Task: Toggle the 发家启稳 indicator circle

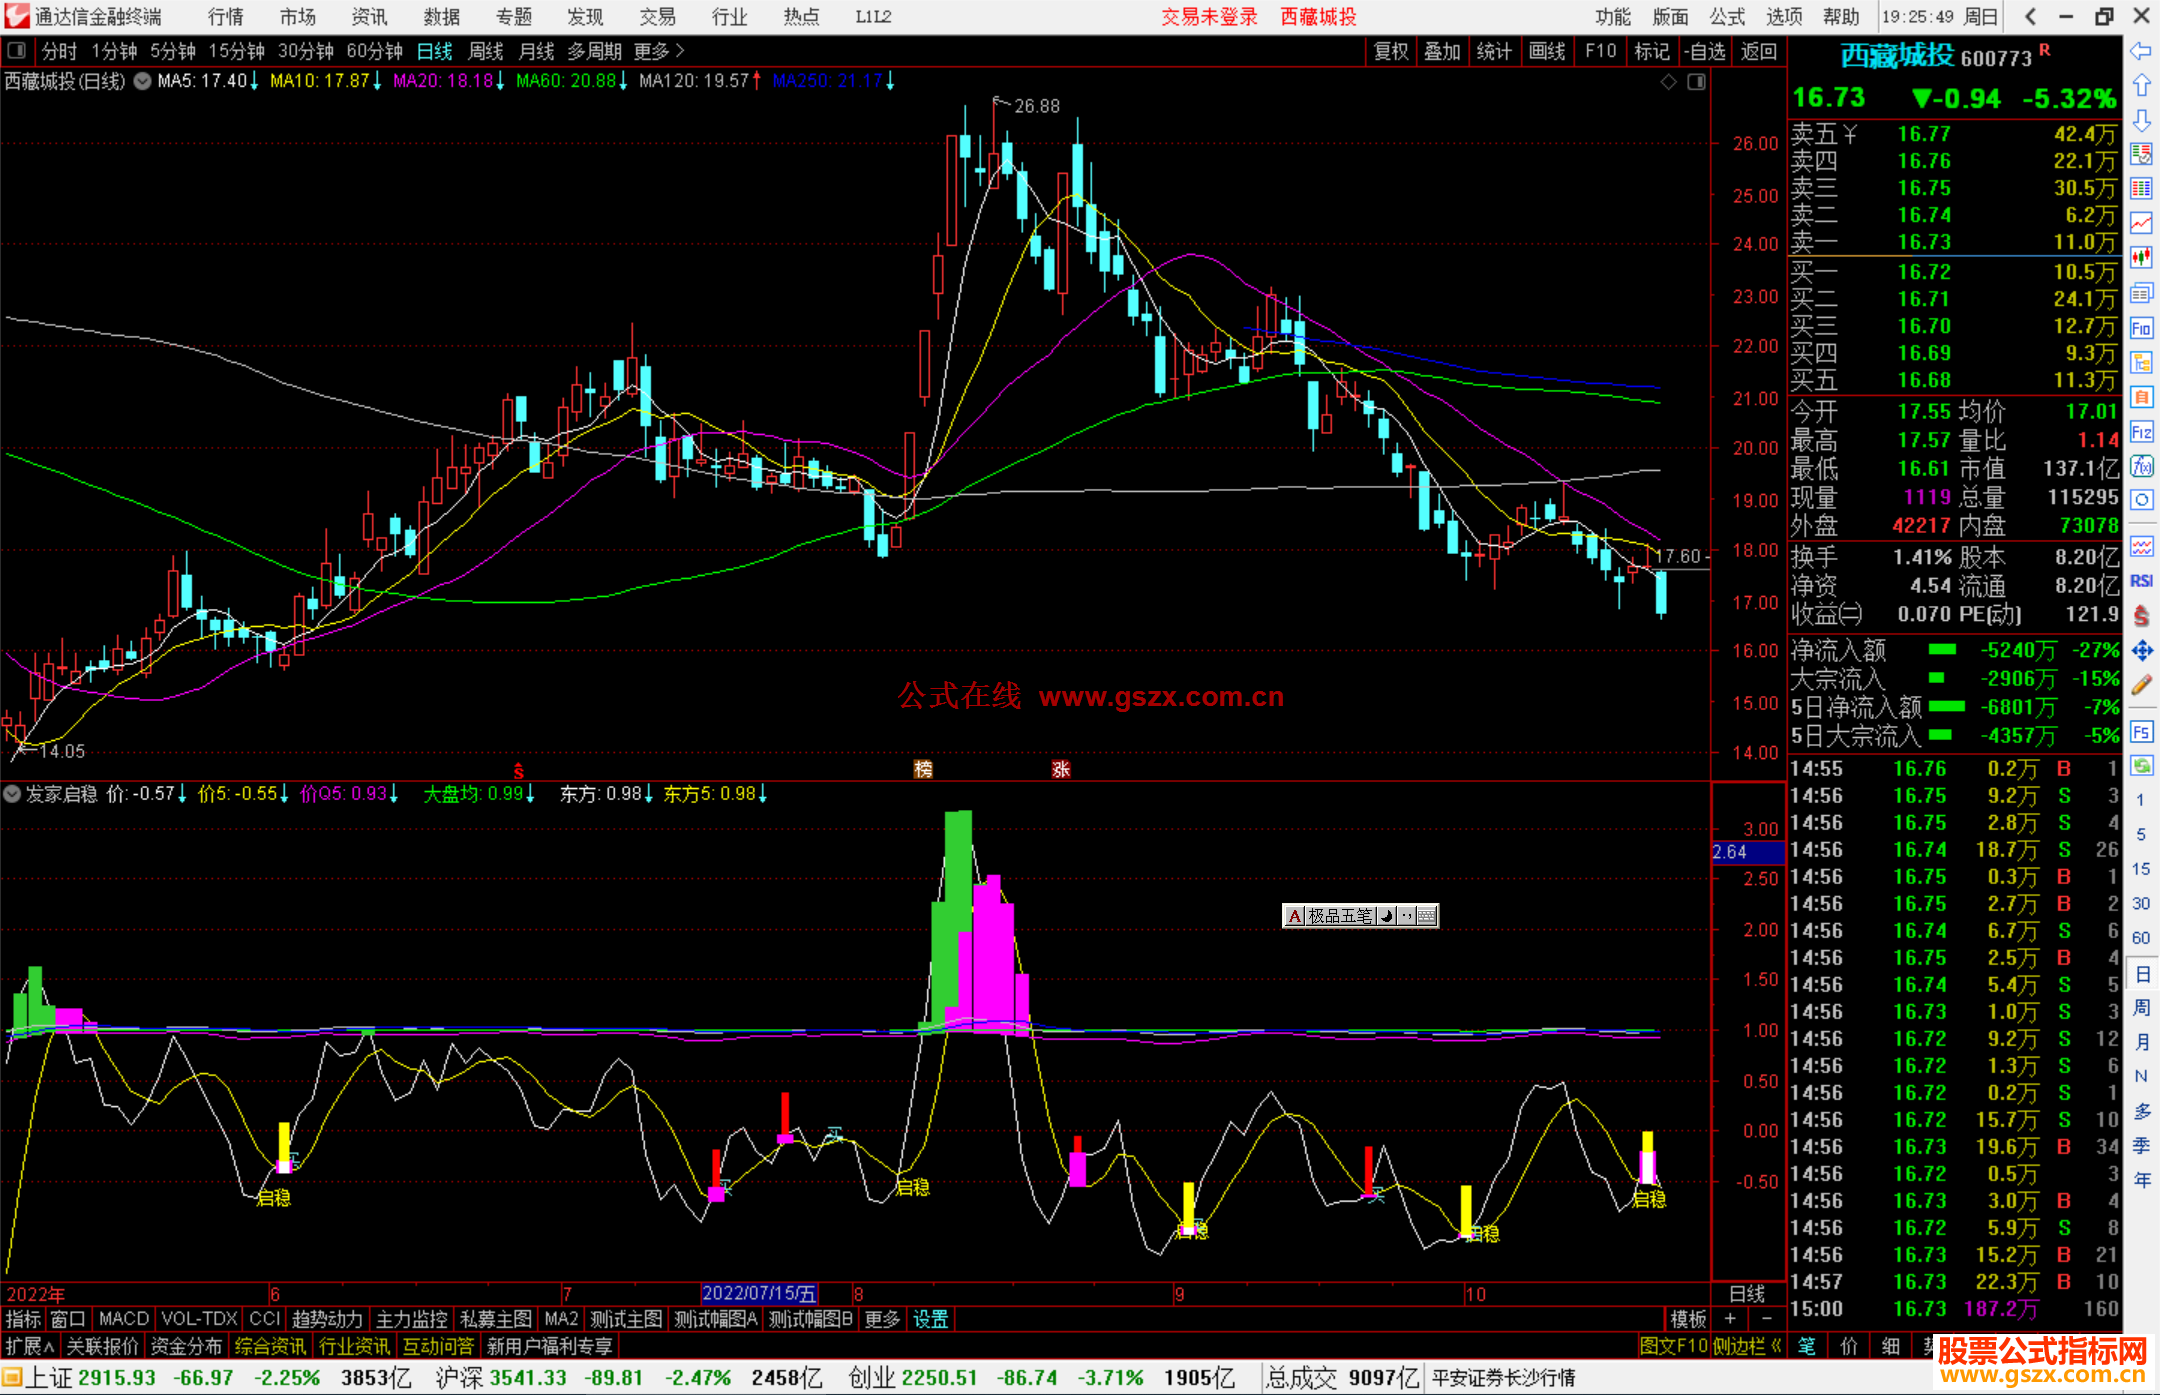Action: click(x=12, y=794)
